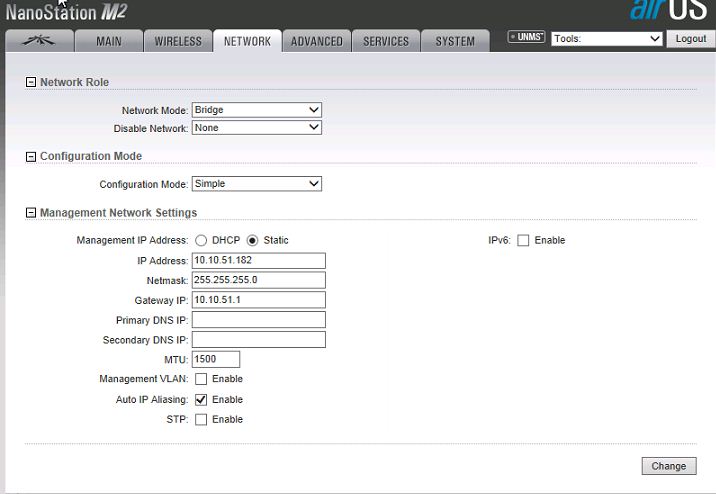Enable the IPv6 checkbox

click(523, 241)
